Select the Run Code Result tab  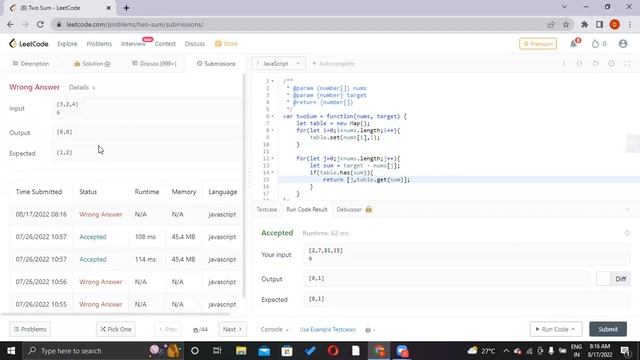(x=307, y=209)
